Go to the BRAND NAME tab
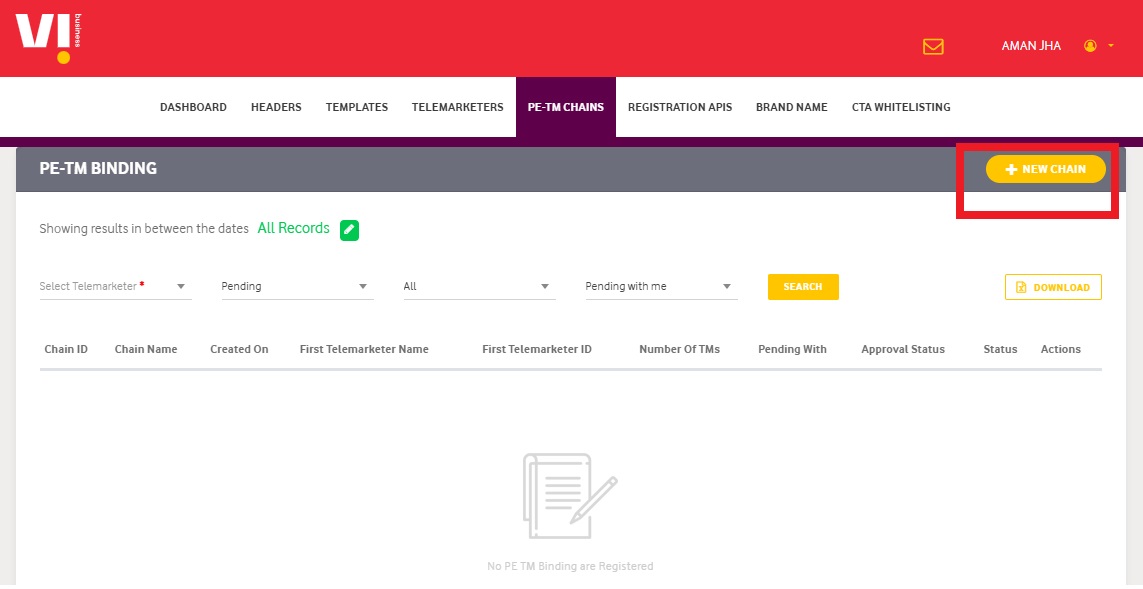This screenshot has width=1143, height=589. coord(791,107)
